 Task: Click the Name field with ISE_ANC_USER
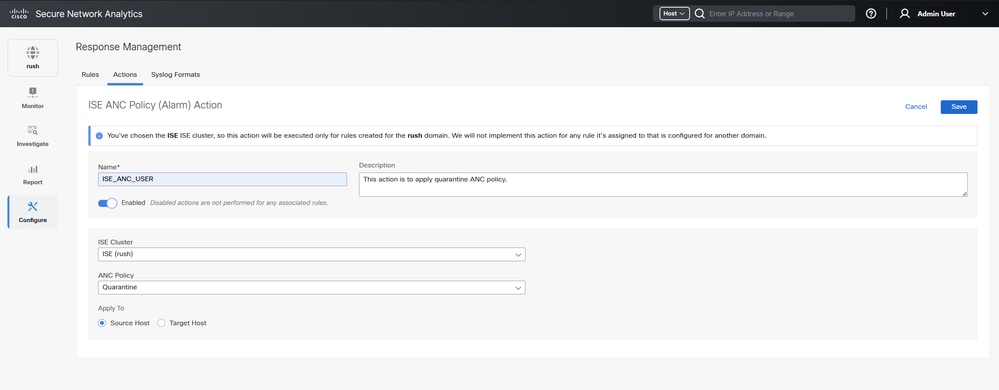pos(222,179)
